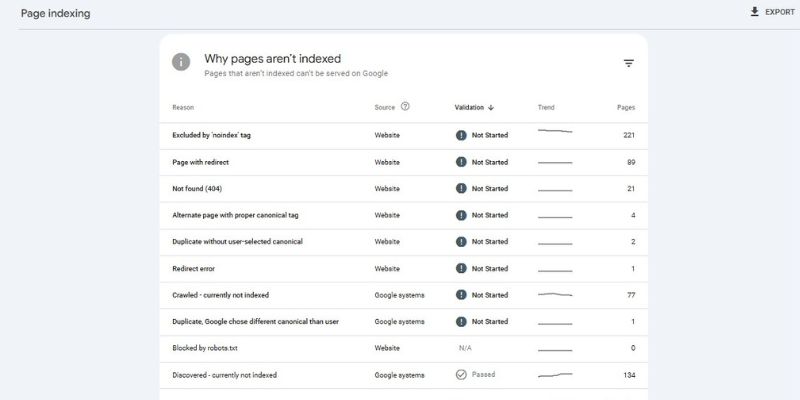Click the info icon beside the heading

point(181,62)
